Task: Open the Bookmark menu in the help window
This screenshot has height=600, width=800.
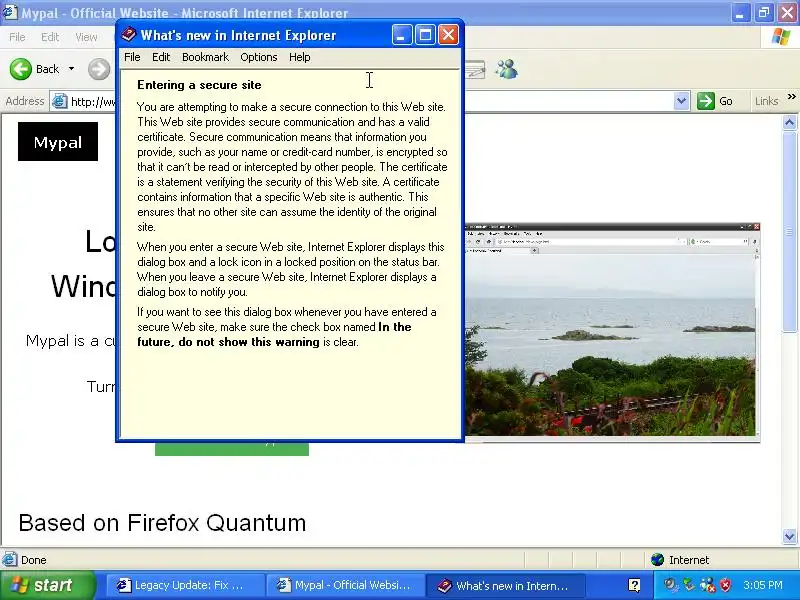Action: coord(205,57)
